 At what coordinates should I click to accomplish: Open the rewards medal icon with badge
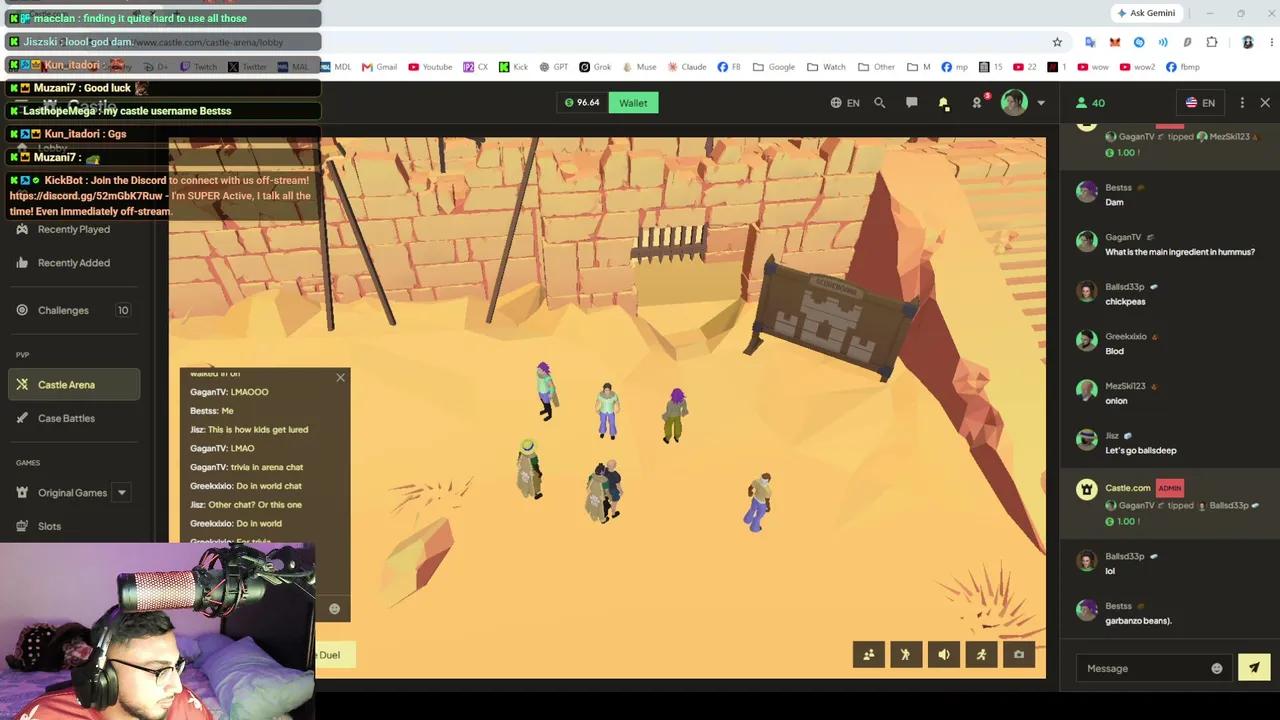pyautogui.click(x=978, y=103)
